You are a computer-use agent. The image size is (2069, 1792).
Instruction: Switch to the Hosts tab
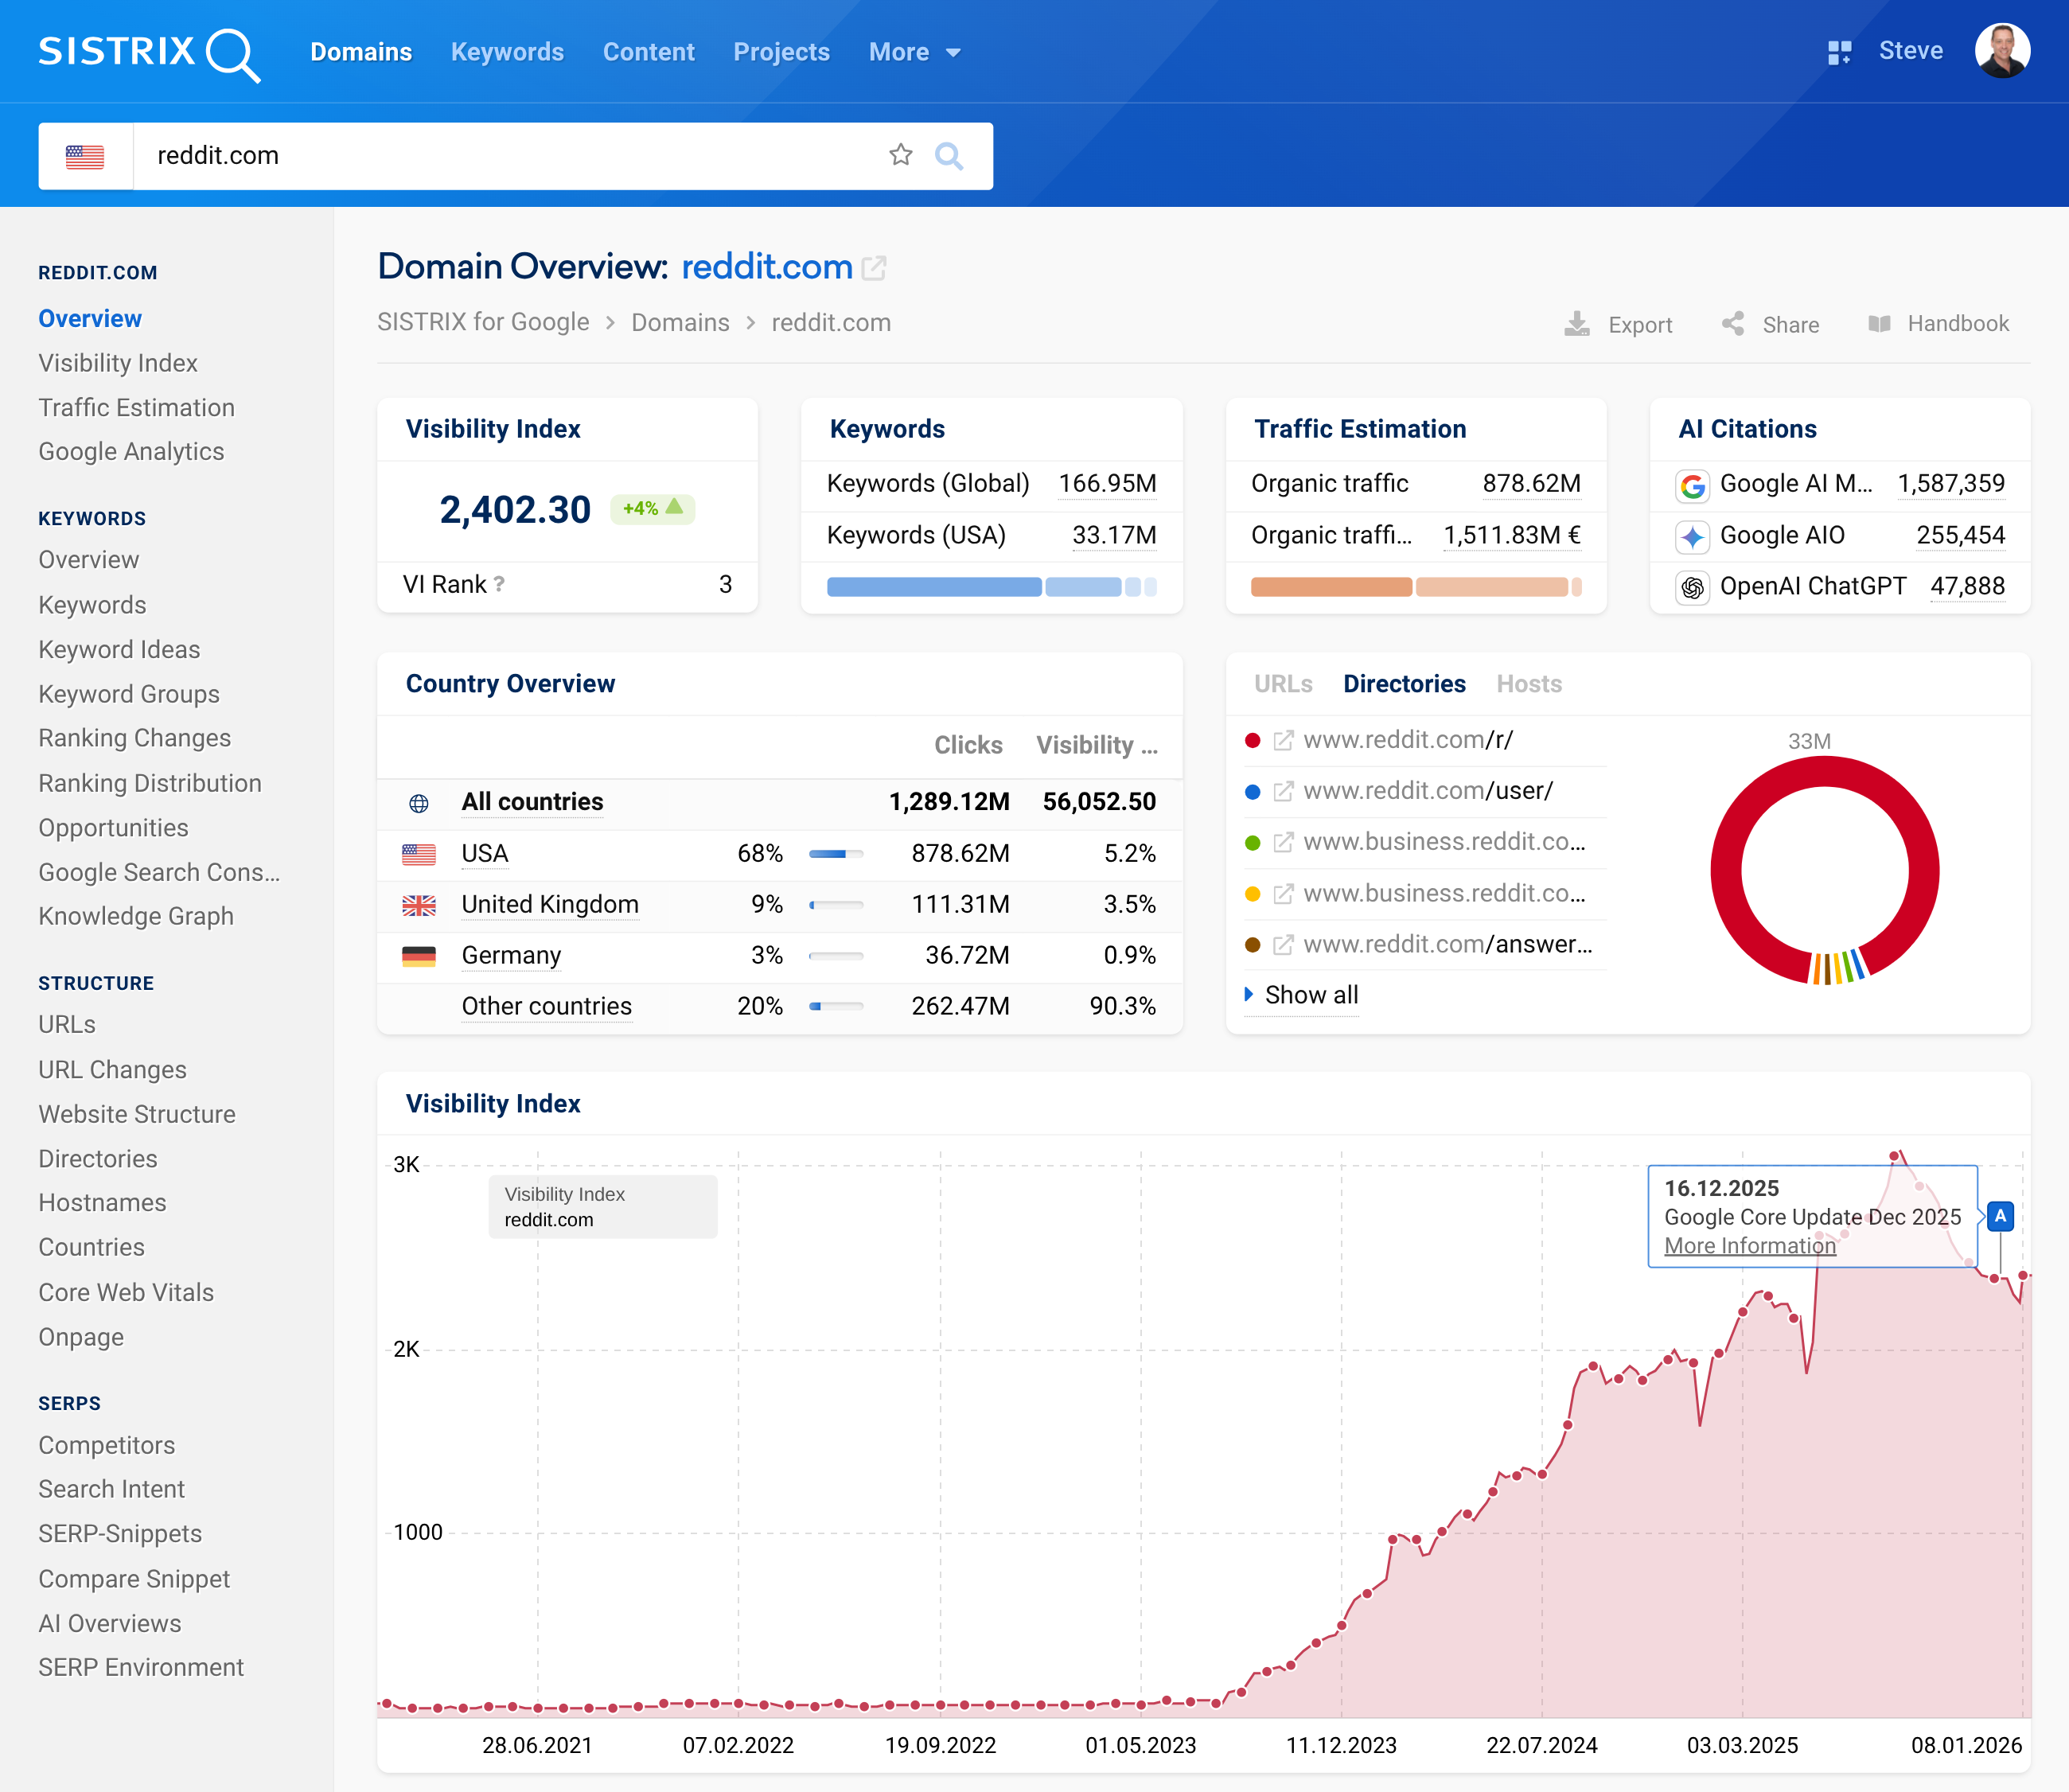click(x=1528, y=684)
